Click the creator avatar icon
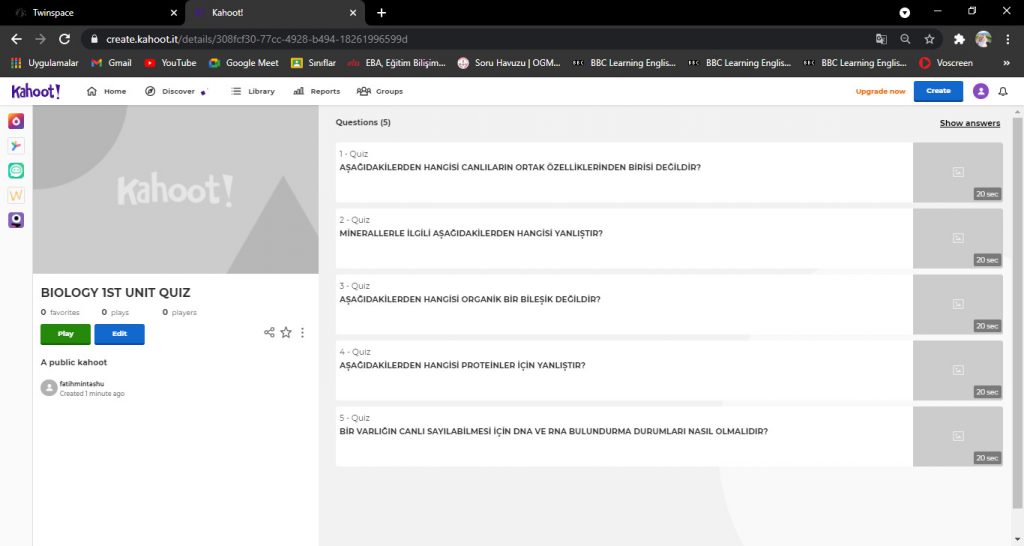 (x=49, y=388)
